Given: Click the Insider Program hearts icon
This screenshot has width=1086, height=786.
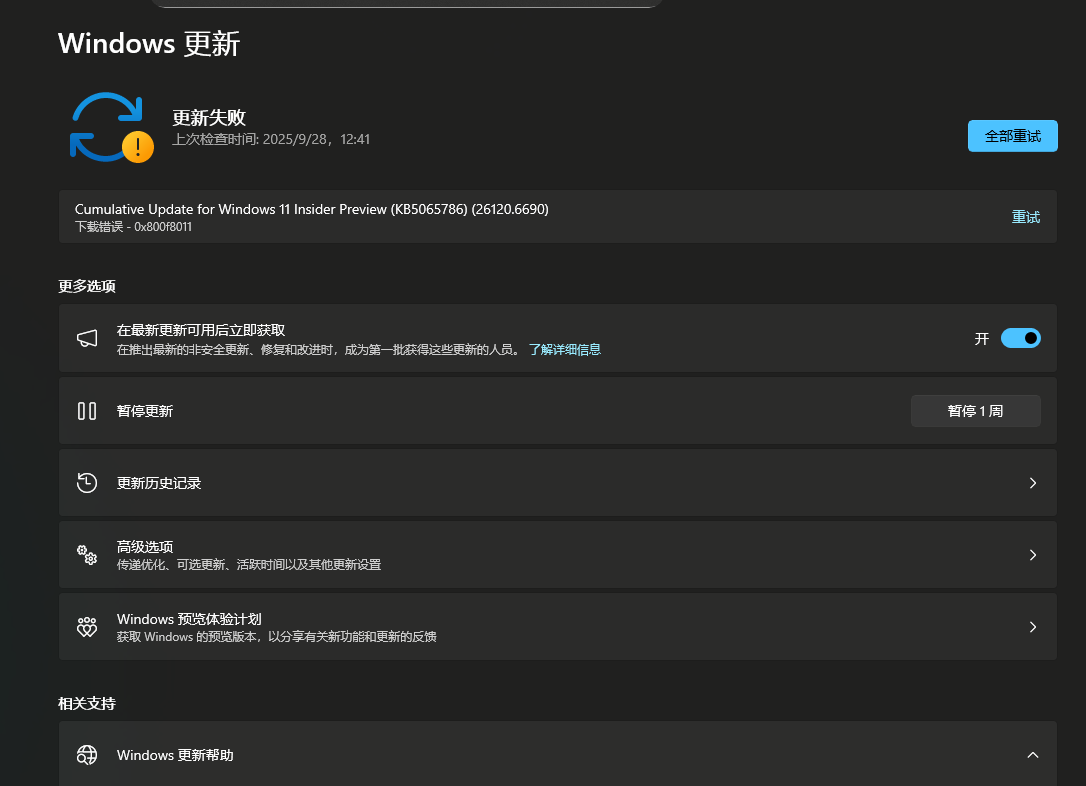Looking at the screenshot, I should [87, 627].
